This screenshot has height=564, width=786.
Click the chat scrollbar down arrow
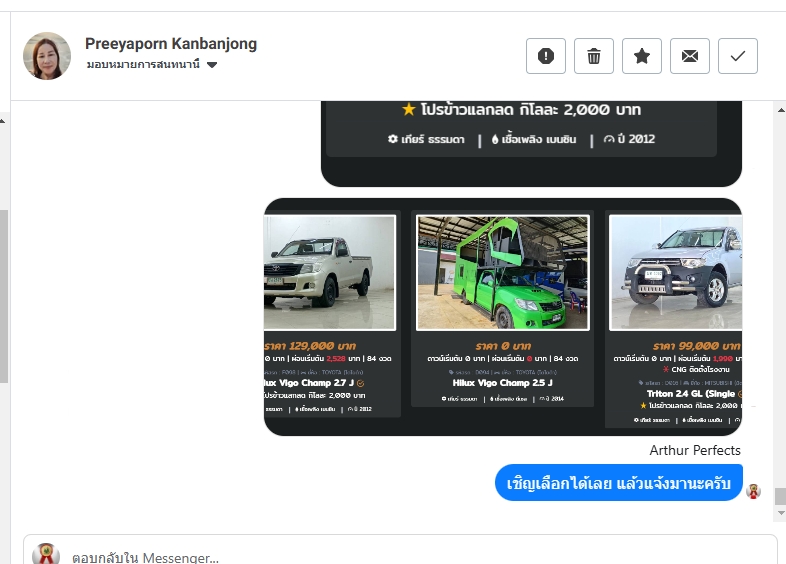(780, 513)
